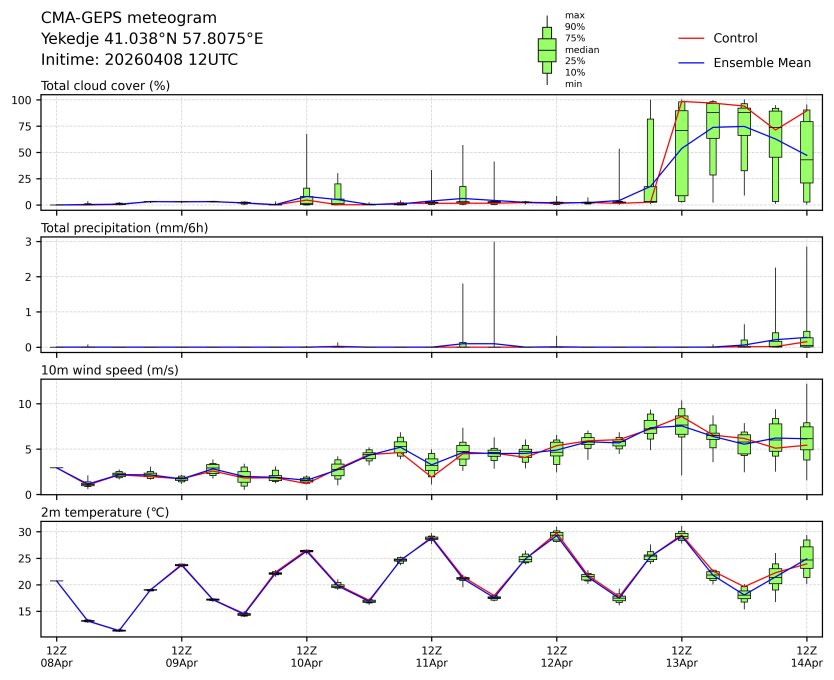
Task: Click the blue Ensemble Mean legend line
Action: tap(692, 63)
